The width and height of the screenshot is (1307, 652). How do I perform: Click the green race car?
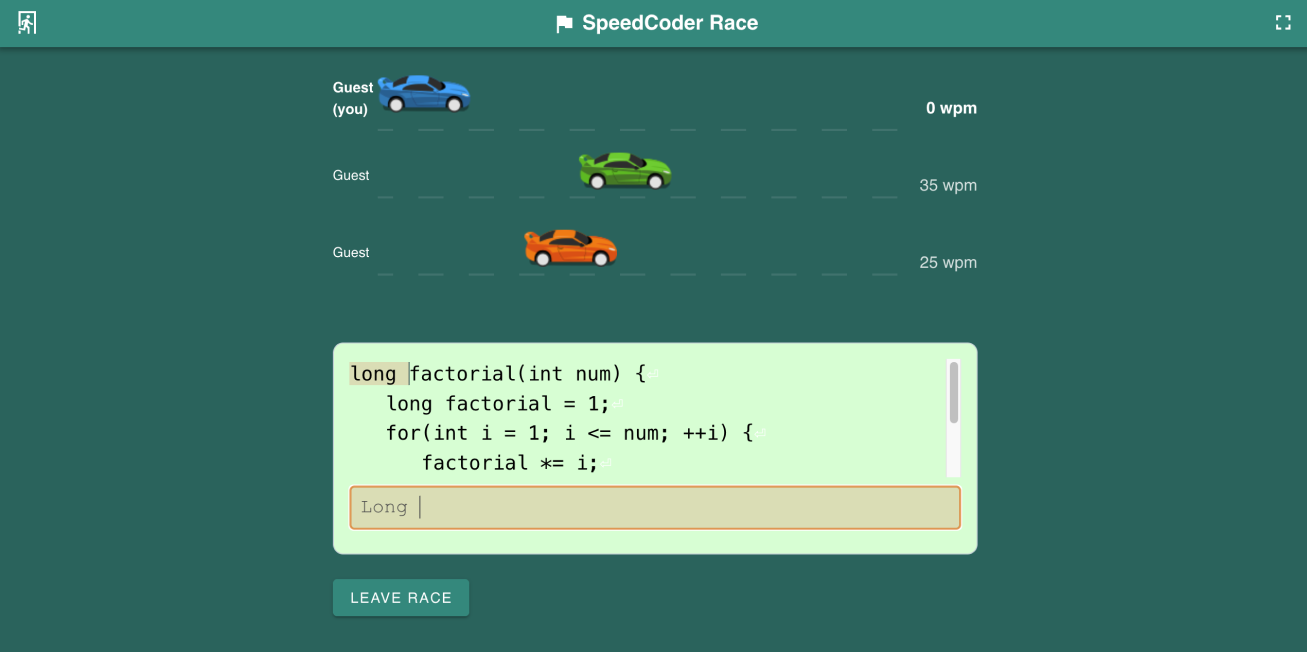pos(625,171)
